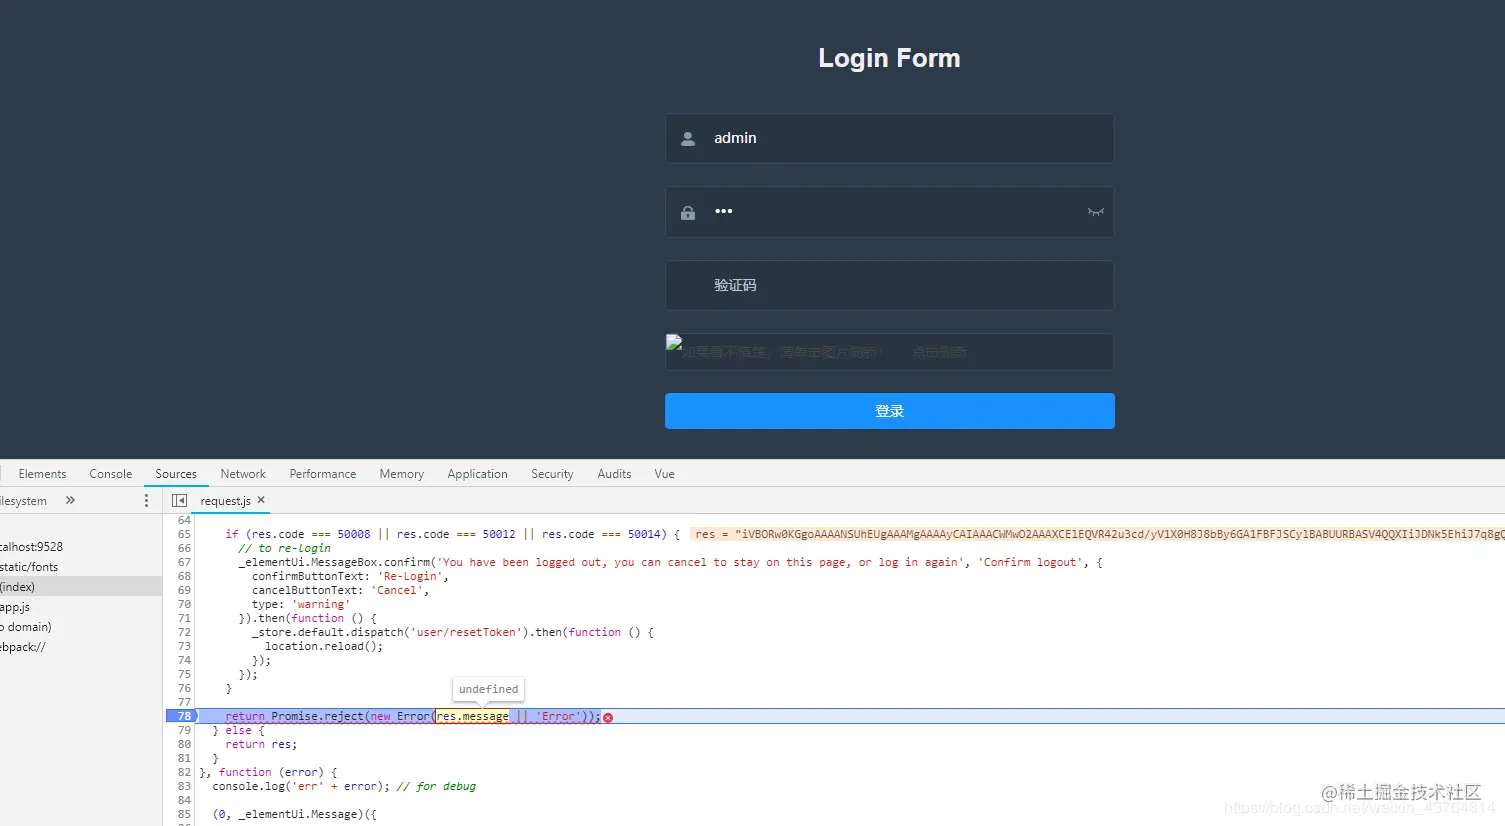Click 'user/resetToken' in line 72

click(468, 632)
